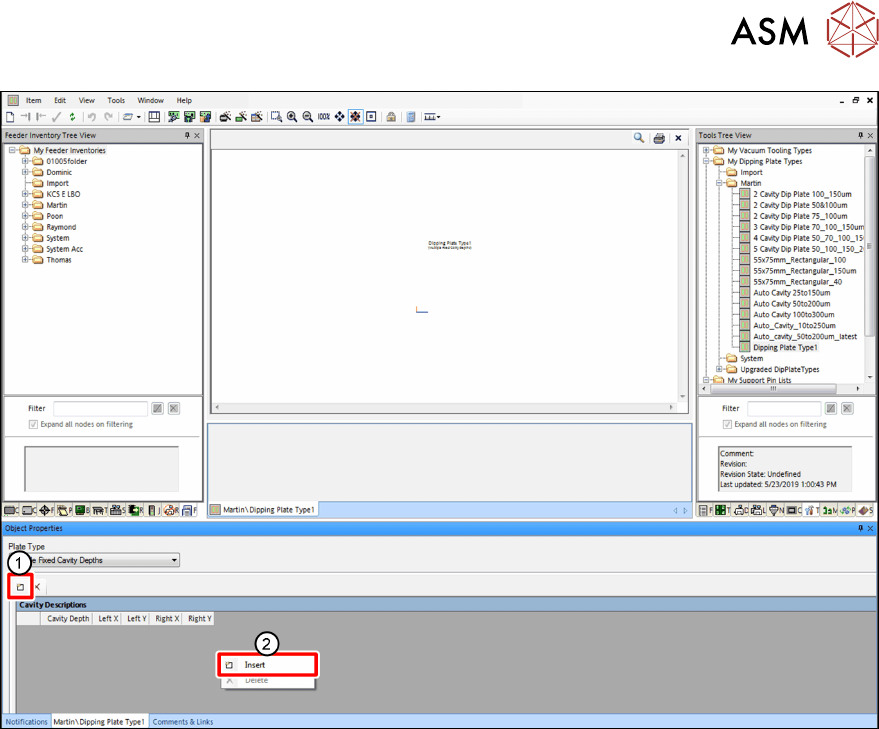Click the printer icon in center view
879x729 pixels.
pyautogui.click(x=659, y=138)
